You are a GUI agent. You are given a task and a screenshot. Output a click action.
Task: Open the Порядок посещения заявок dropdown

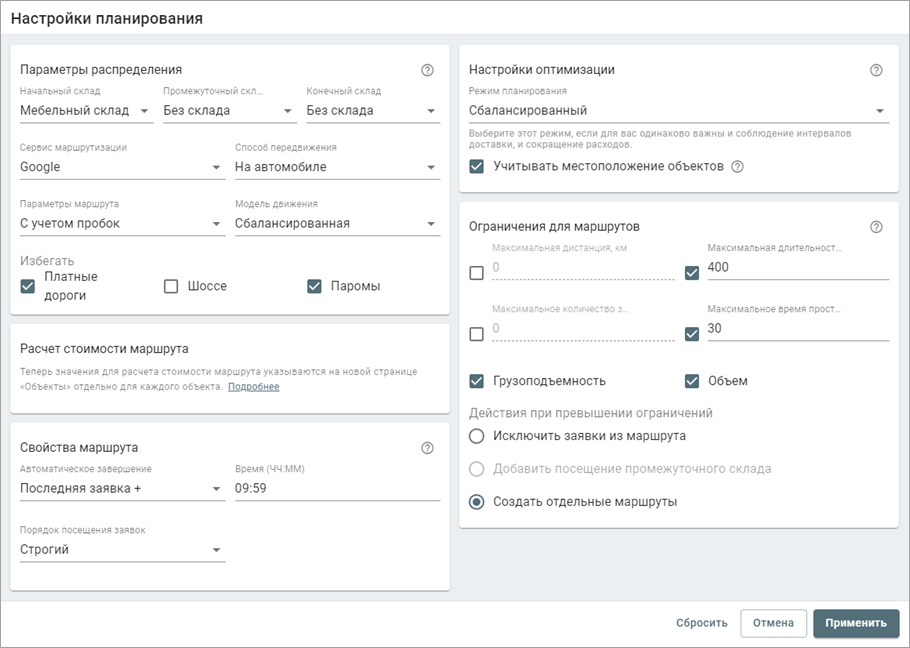[120, 549]
